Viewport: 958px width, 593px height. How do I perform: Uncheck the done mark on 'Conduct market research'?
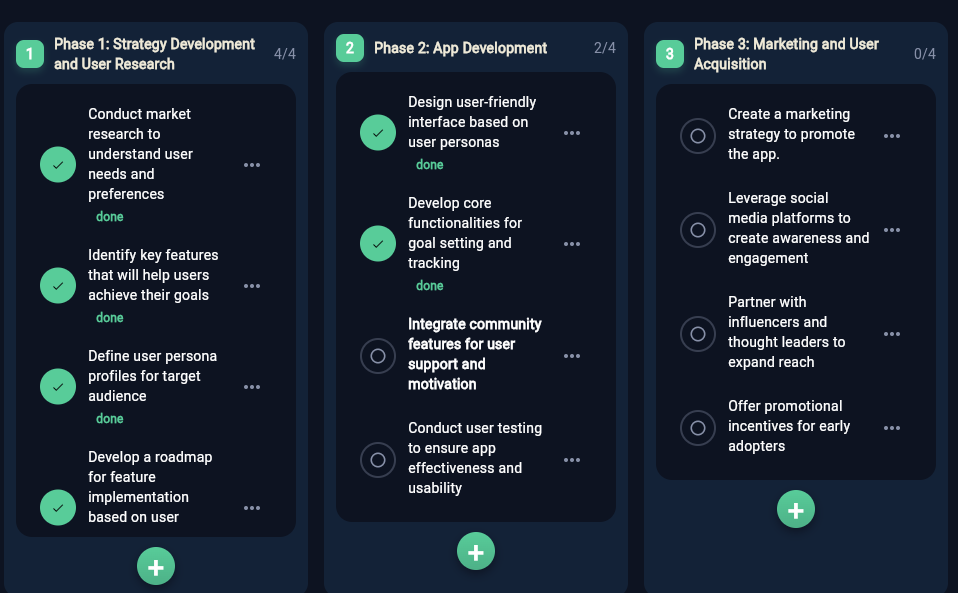(58, 164)
